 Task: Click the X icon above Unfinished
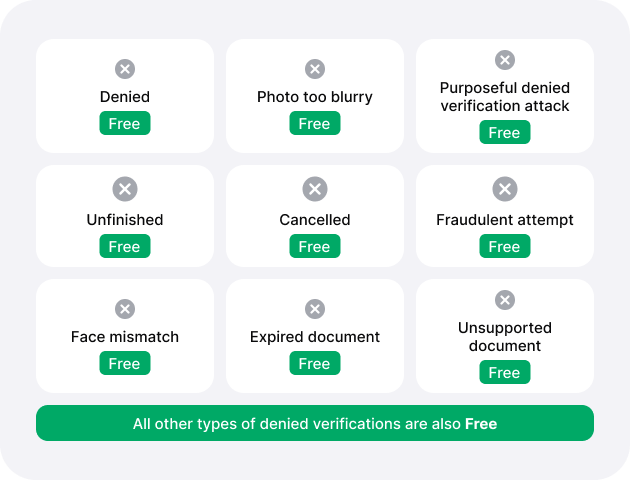[x=125, y=189]
